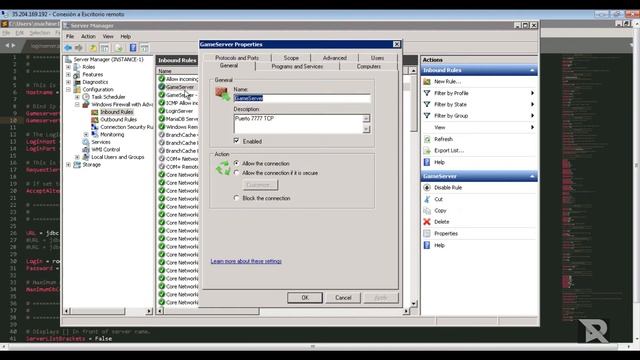The width and height of the screenshot is (640, 360).
Task: Click the Forward arrow in Server Manager toolbar
Action: [78, 48]
